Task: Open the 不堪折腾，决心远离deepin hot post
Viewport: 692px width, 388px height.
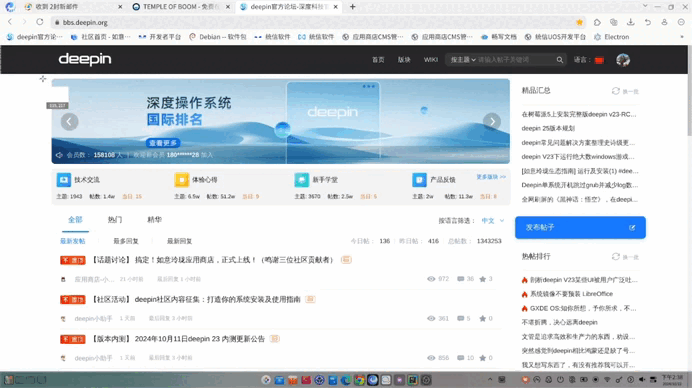Action: tap(559, 322)
